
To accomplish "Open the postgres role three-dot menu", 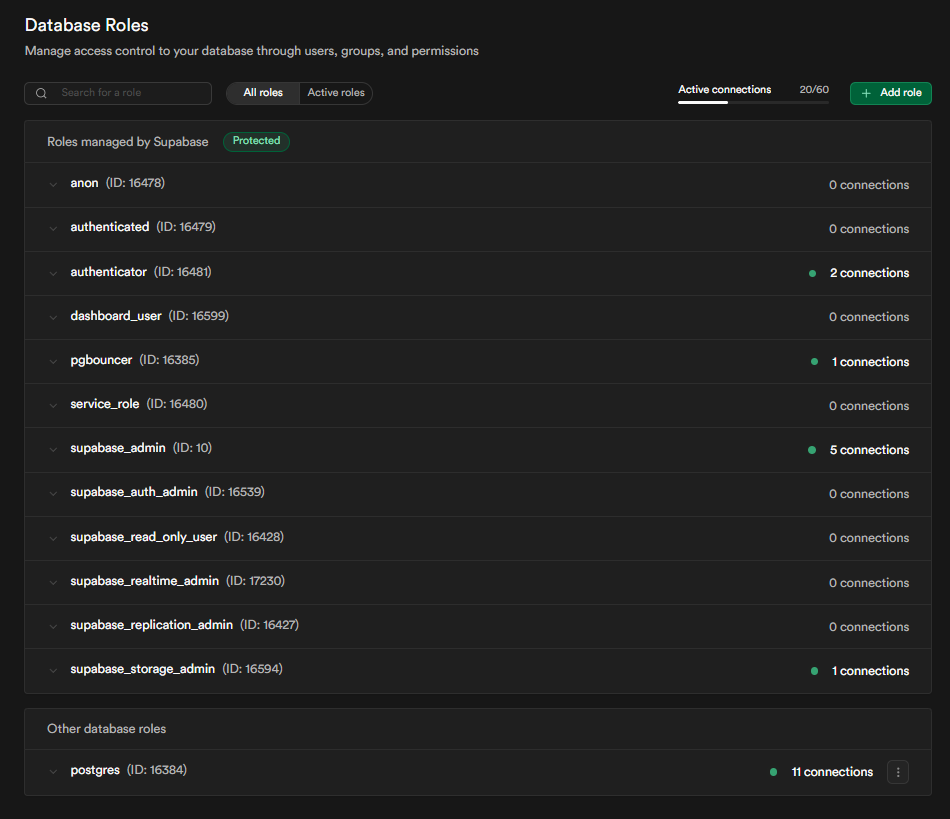I will (898, 772).
